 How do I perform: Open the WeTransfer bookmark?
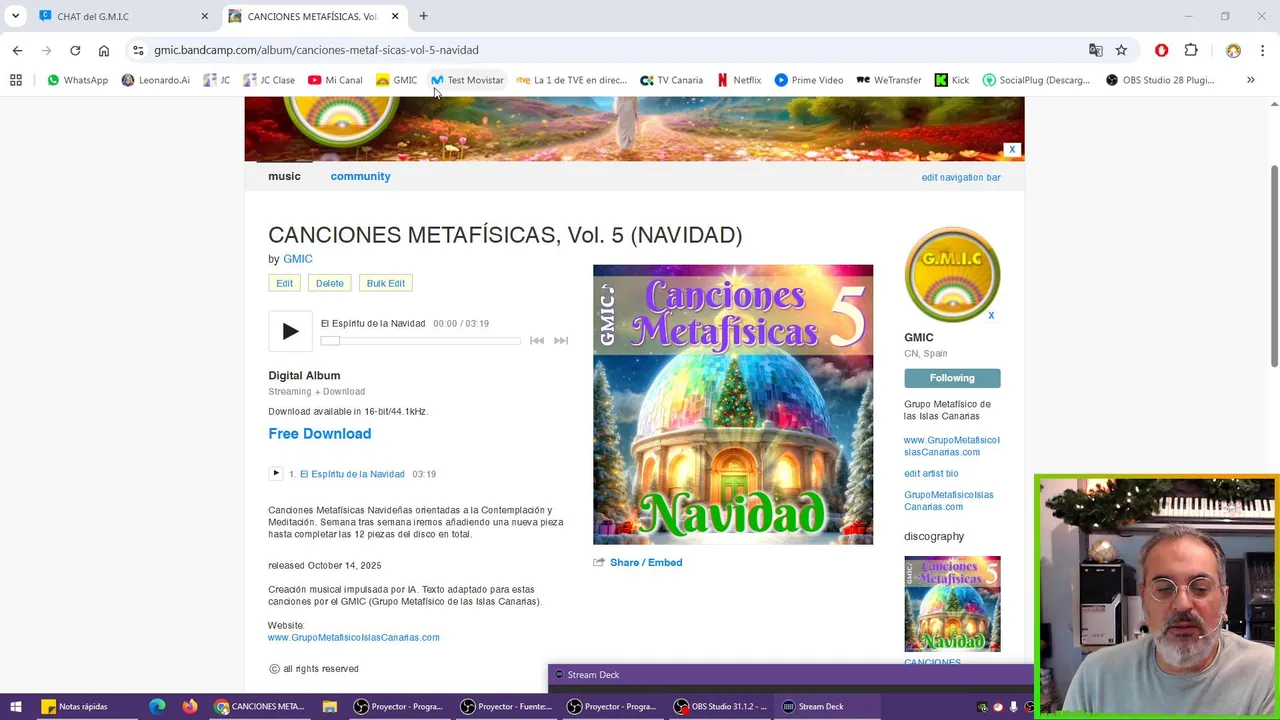click(x=889, y=80)
